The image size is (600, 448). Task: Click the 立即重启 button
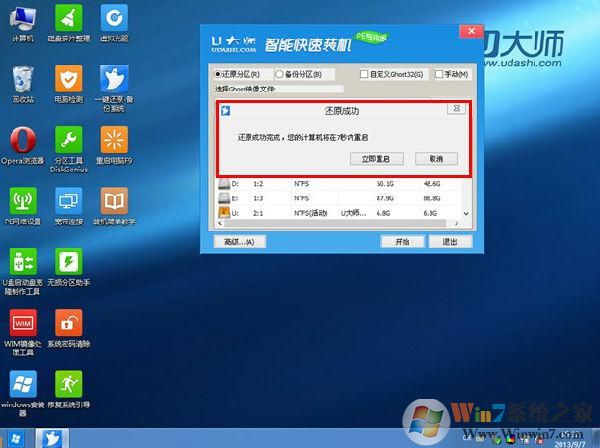point(377,158)
